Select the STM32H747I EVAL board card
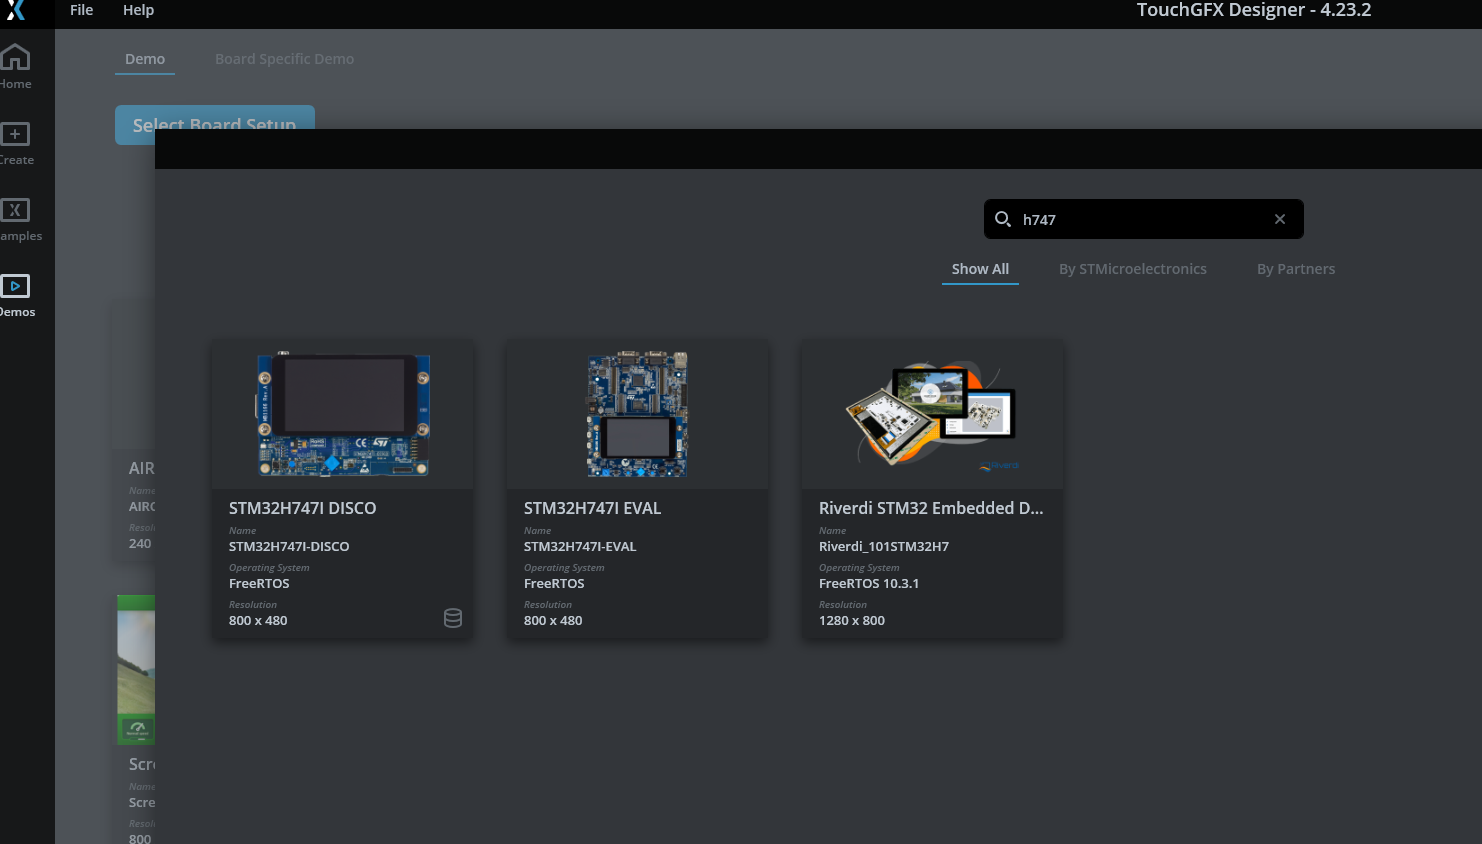The height and width of the screenshot is (844, 1482). [x=637, y=490]
